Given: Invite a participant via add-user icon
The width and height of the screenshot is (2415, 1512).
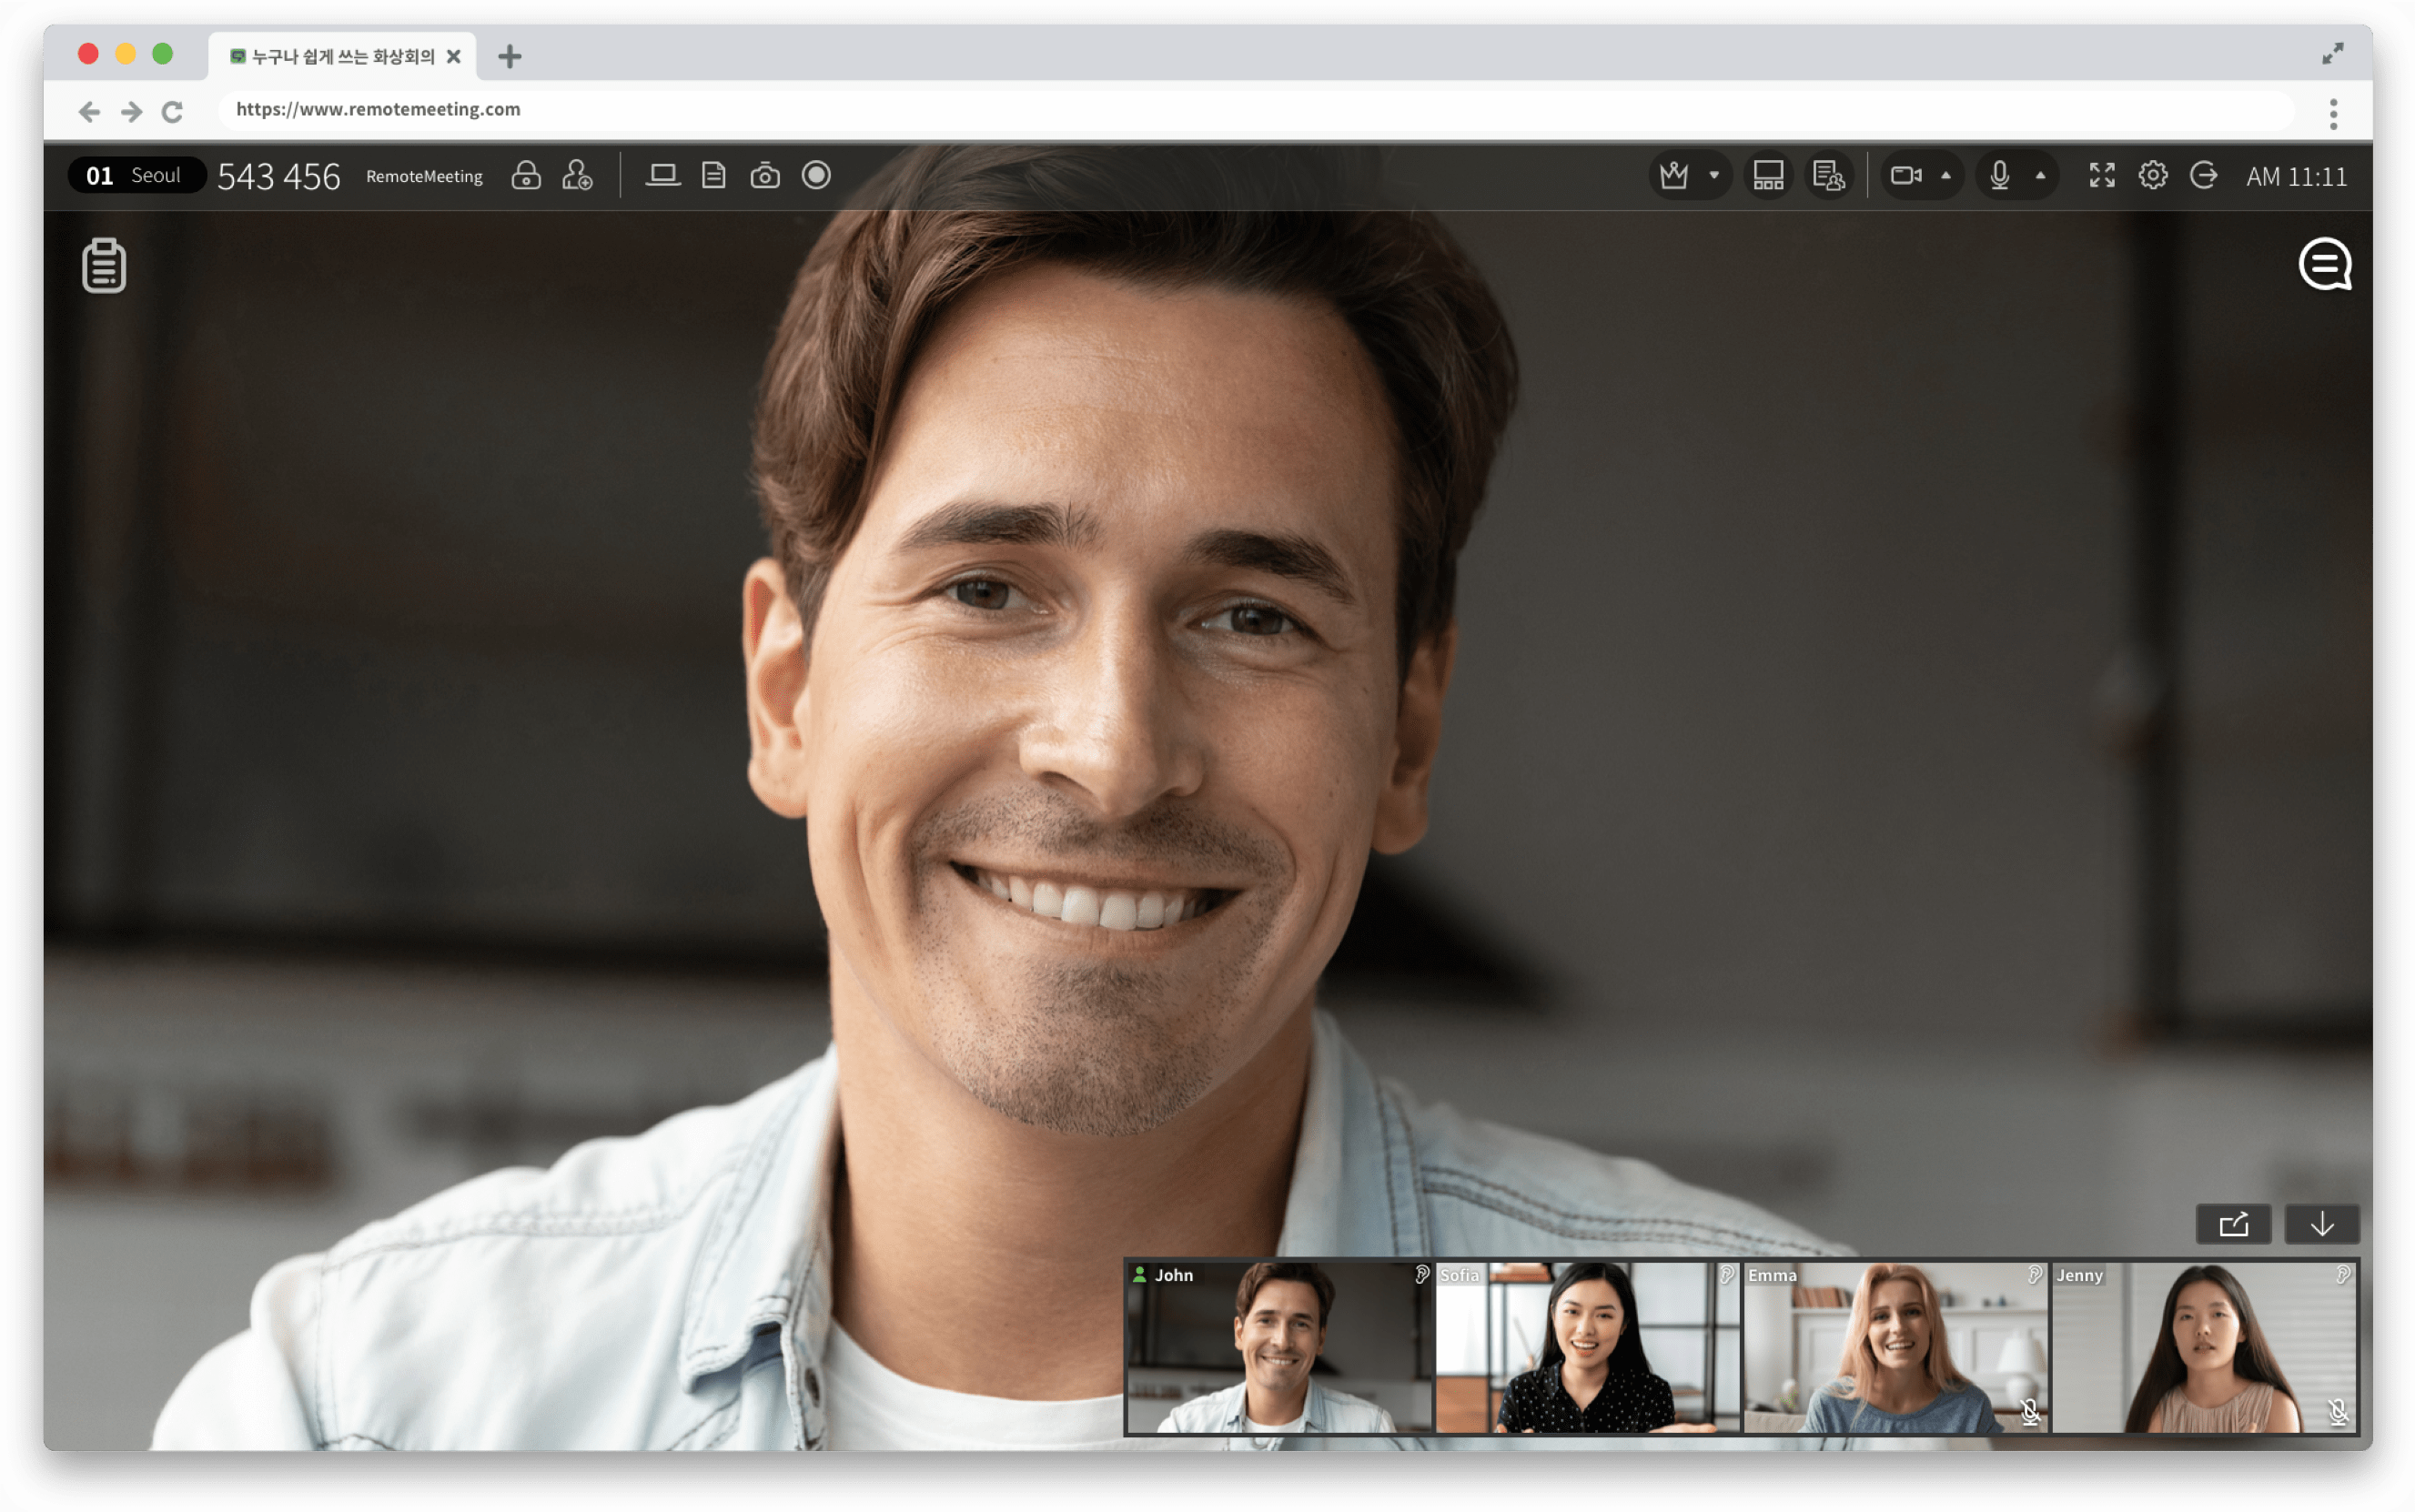Looking at the screenshot, I should pyautogui.click(x=577, y=176).
